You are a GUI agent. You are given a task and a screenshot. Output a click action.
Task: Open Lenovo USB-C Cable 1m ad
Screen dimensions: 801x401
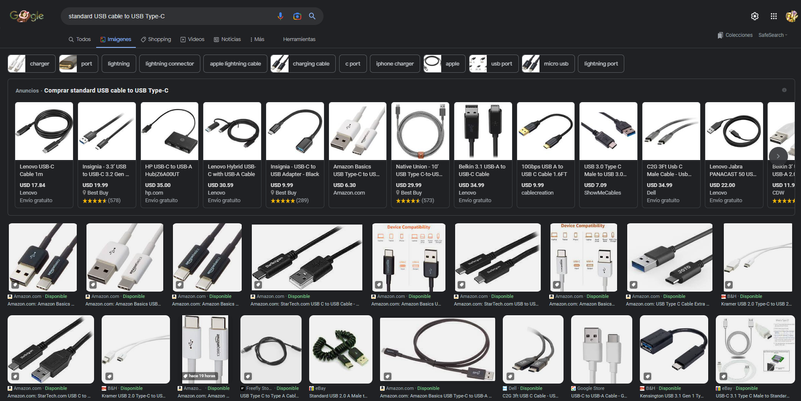click(x=44, y=155)
